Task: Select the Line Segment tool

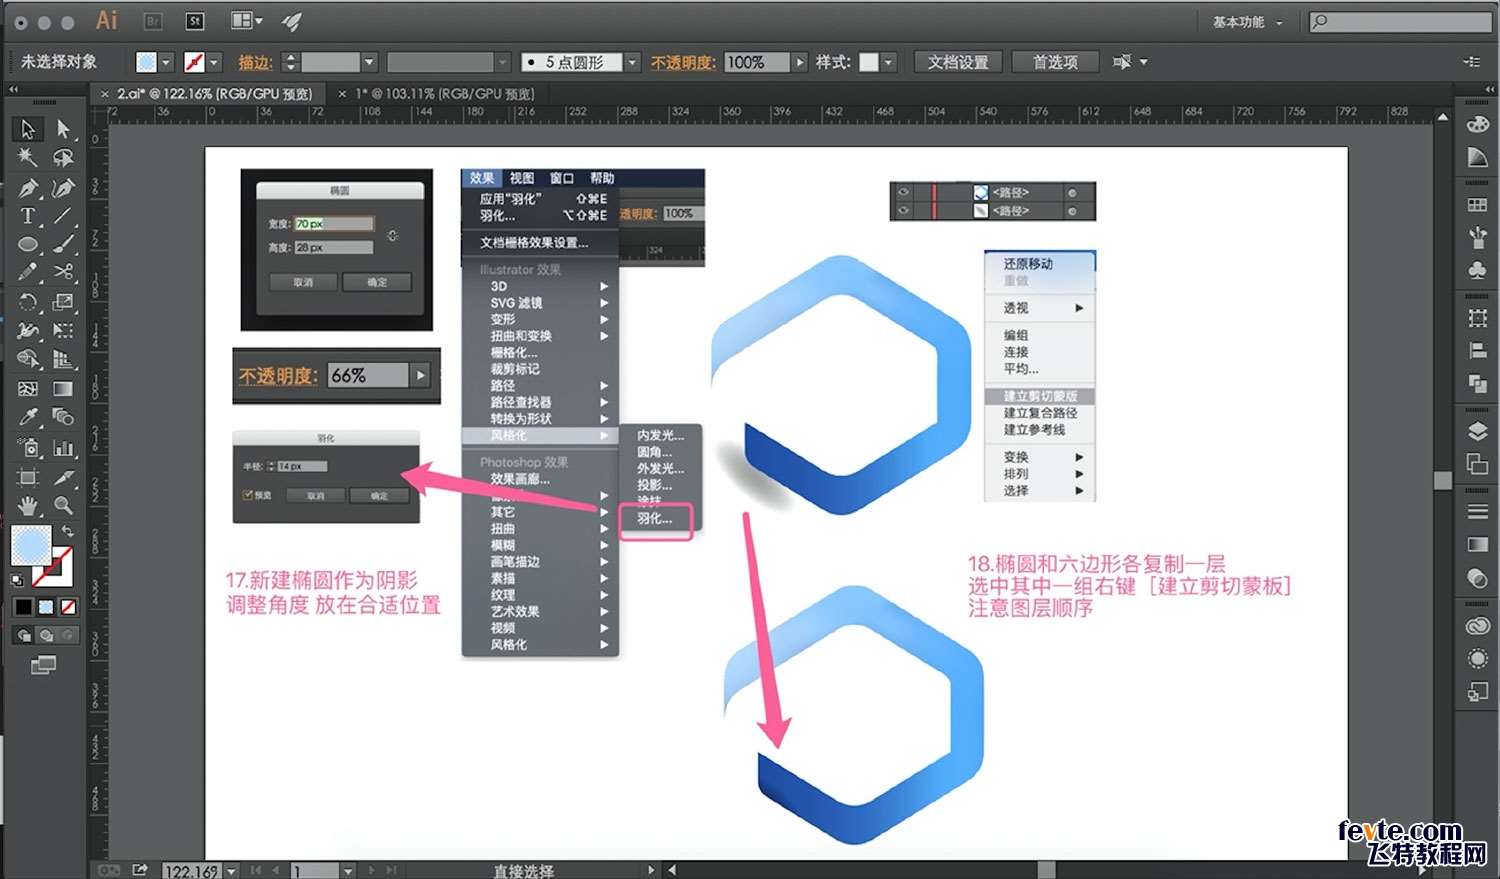Action: click(x=63, y=216)
